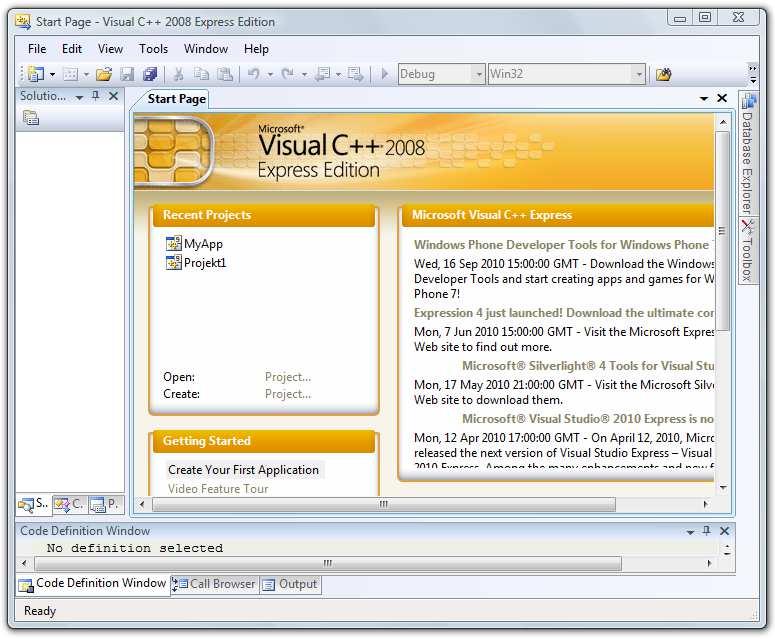Image resolution: width=775 pixels, height=639 pixels.
Task: Switch to the Property Manager bottom tab
Action: click(105, 504)
